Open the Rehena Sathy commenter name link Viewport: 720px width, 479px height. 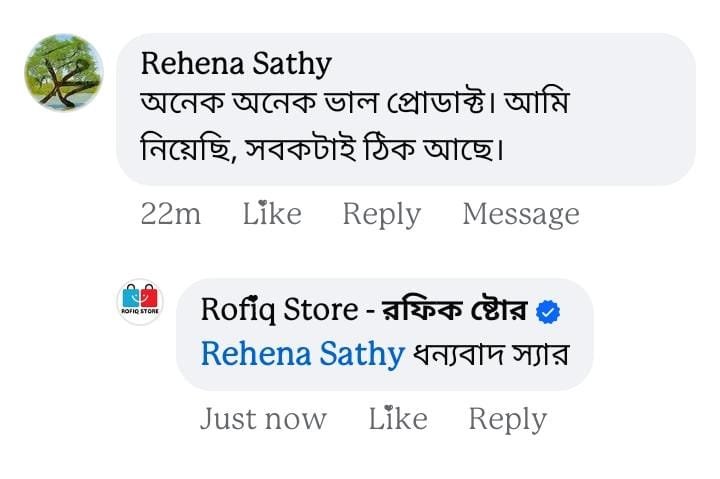[x=236, y=64]
